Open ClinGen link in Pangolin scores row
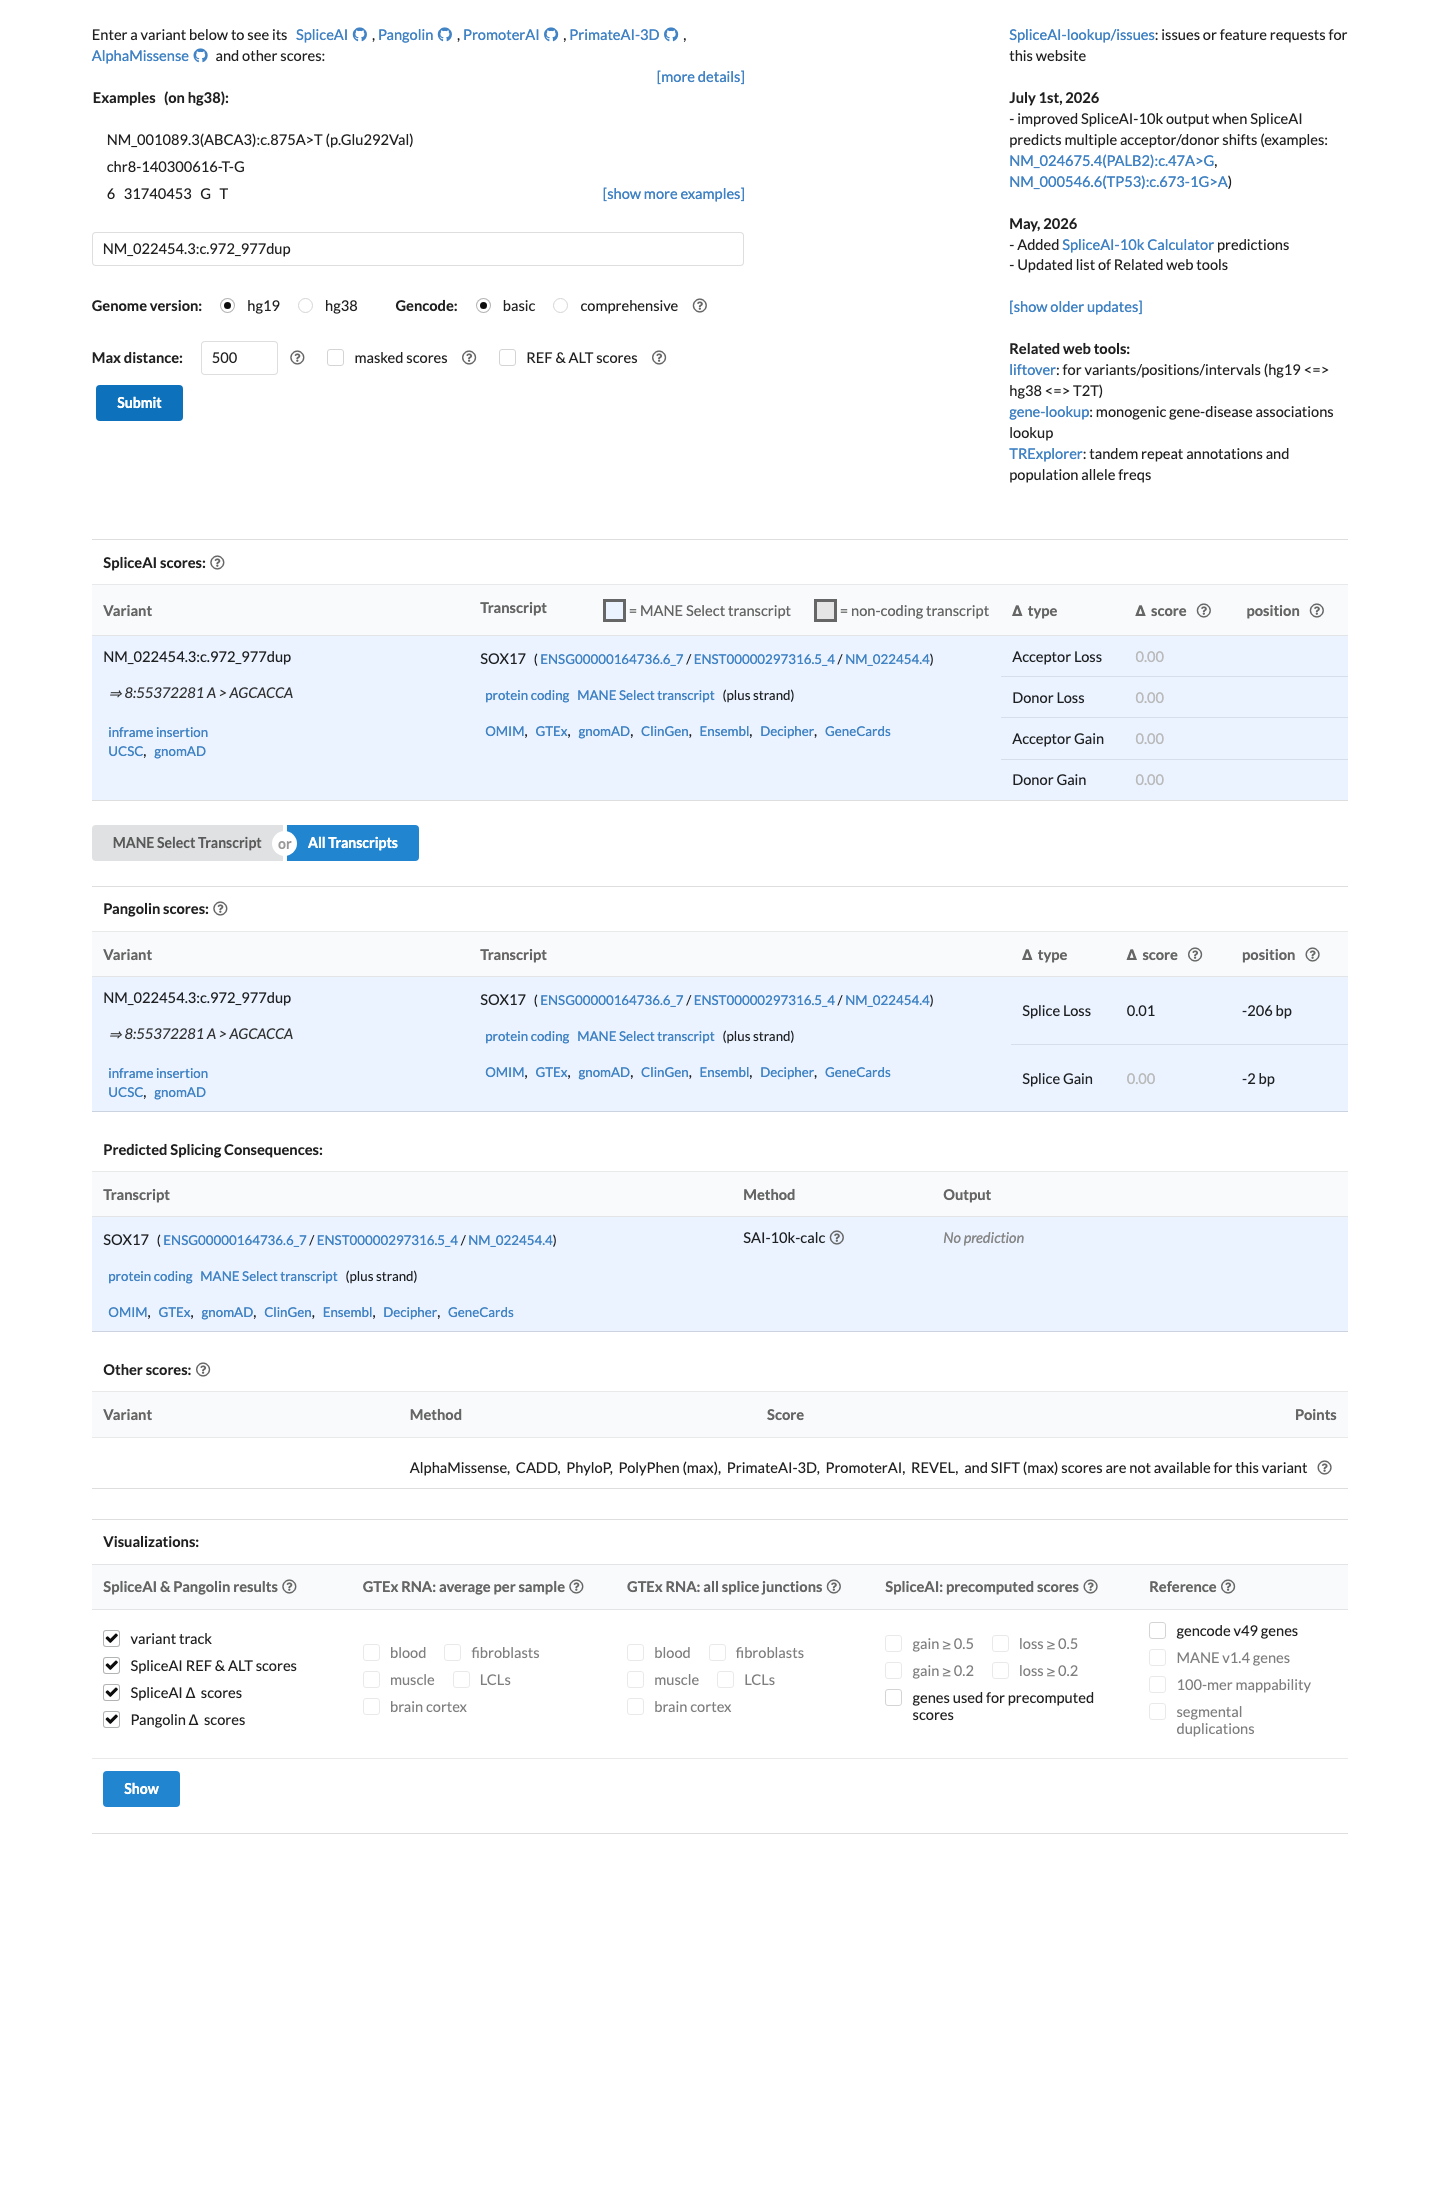The image size is (1454, 2200). (664, 1073)
